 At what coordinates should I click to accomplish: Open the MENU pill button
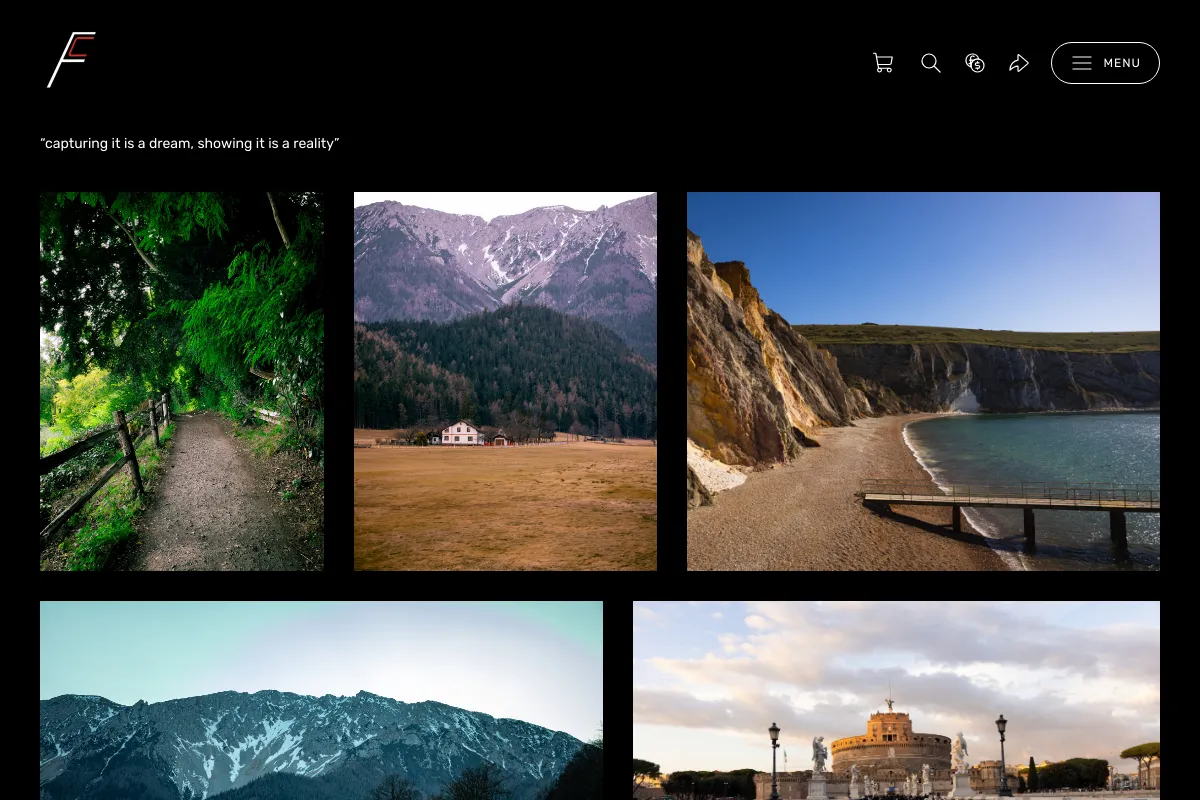click(1105, 63)
